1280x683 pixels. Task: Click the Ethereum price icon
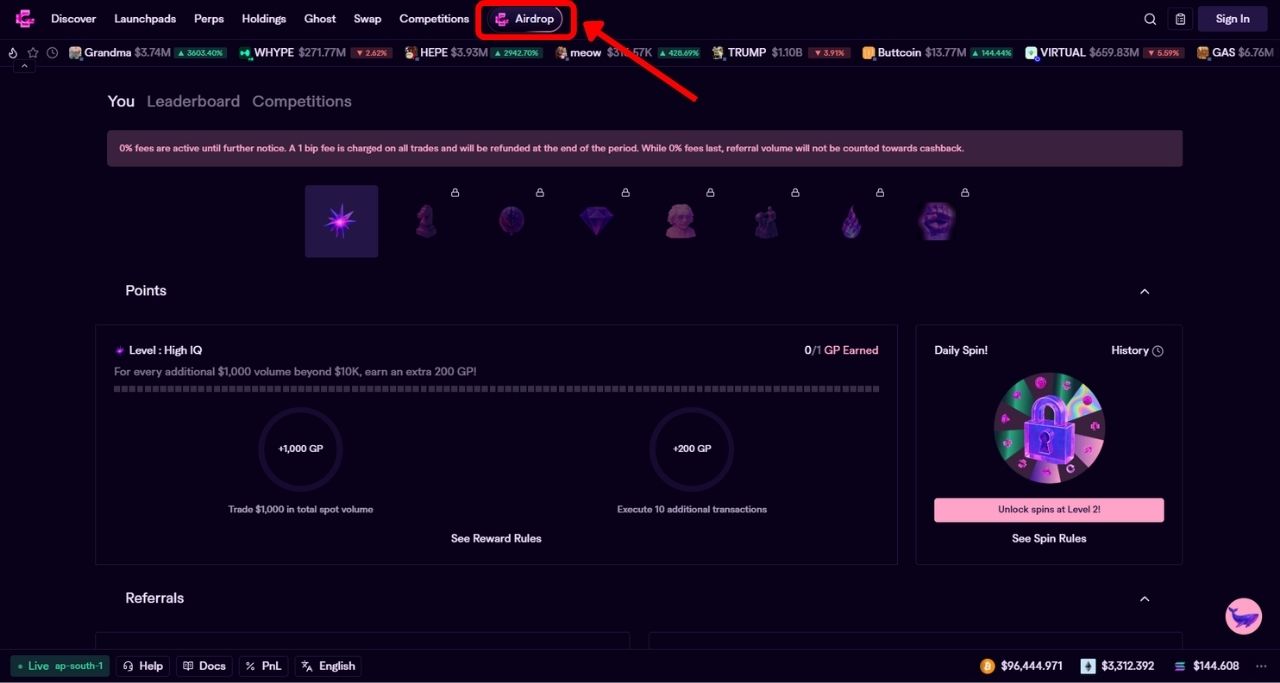[1088, 666]
